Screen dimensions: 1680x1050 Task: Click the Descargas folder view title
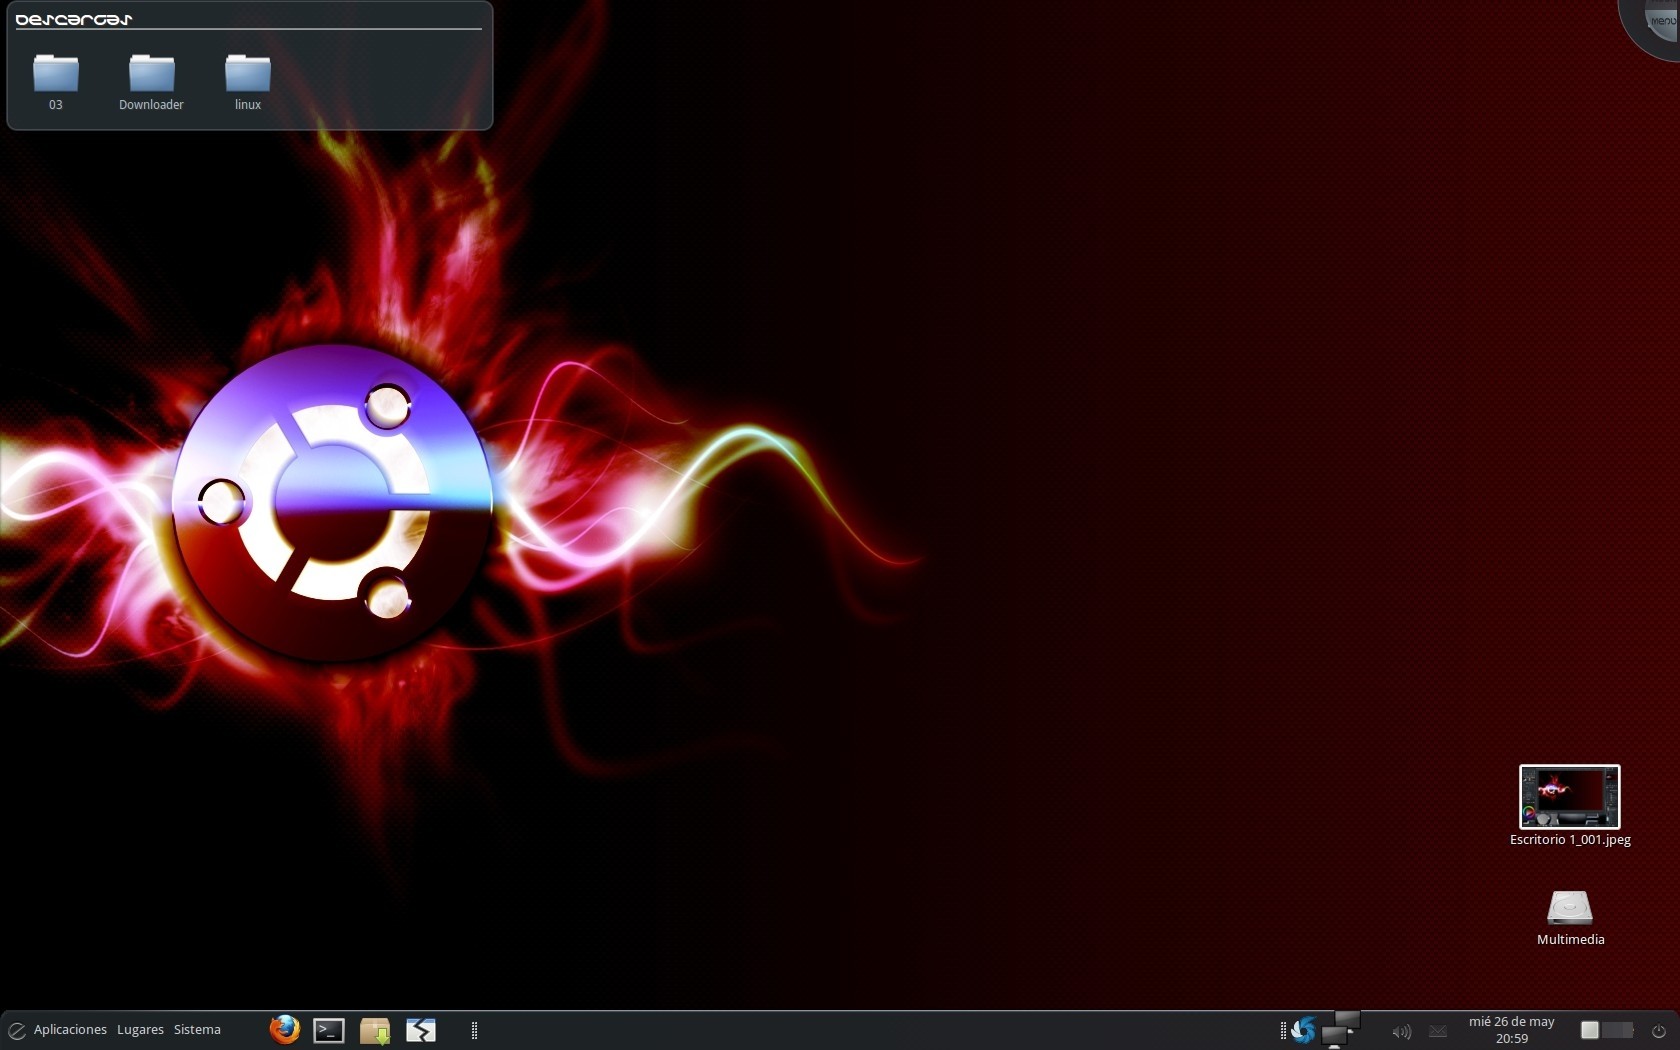pos(74,19)
